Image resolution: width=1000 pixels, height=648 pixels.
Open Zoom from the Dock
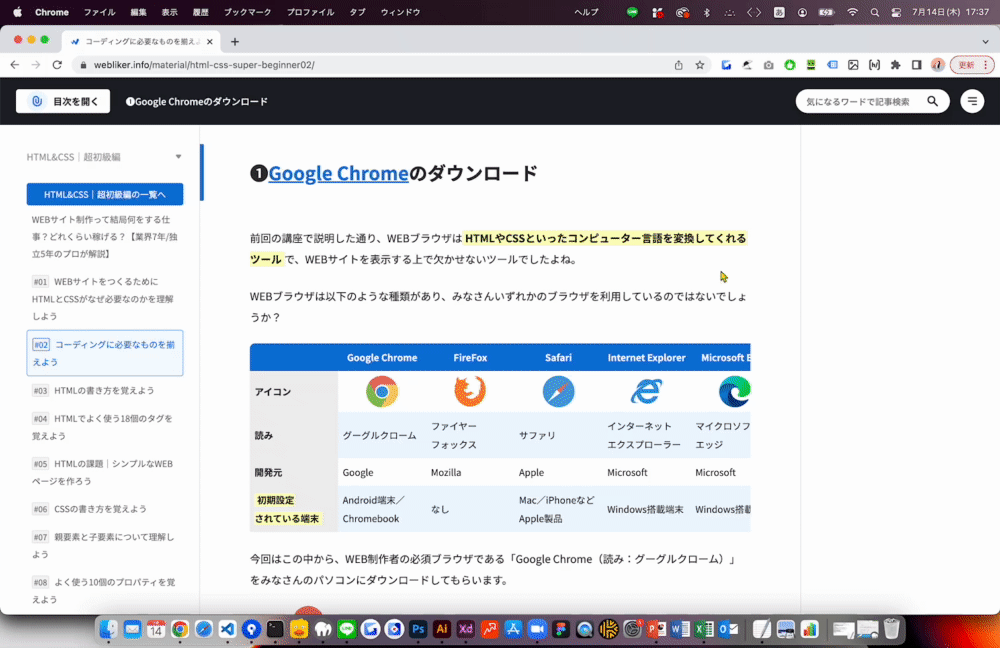coord(537,630)
